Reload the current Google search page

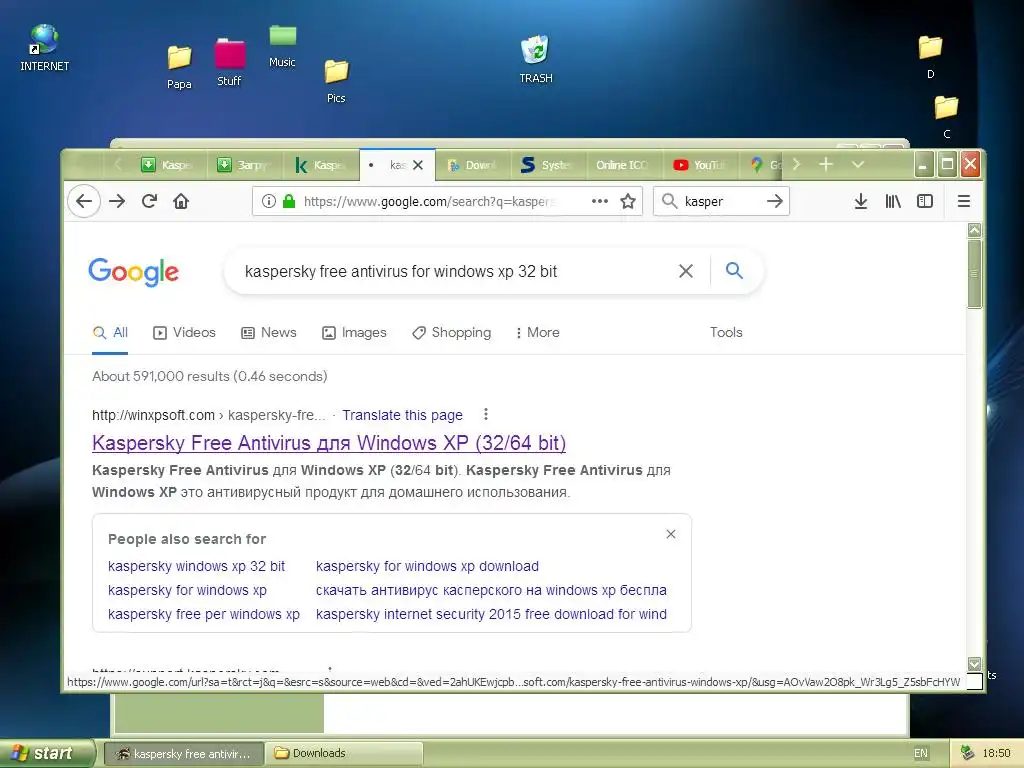tap(150, 201)
